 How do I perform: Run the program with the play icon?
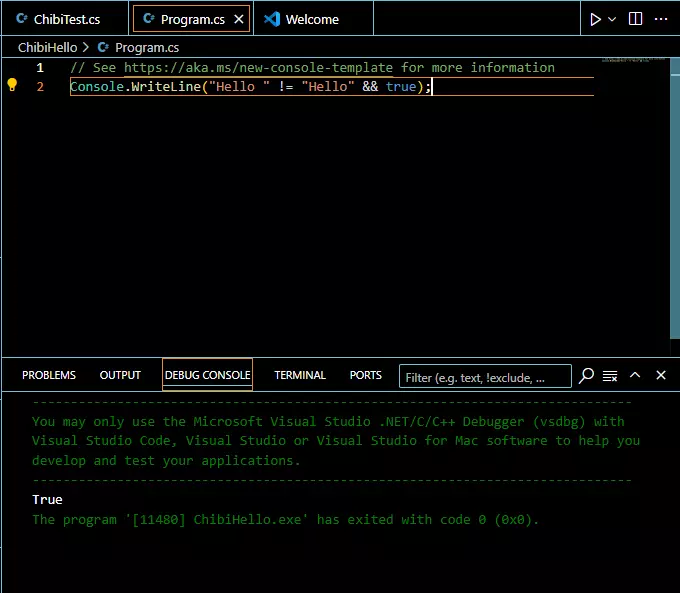[x=595, y=19]
